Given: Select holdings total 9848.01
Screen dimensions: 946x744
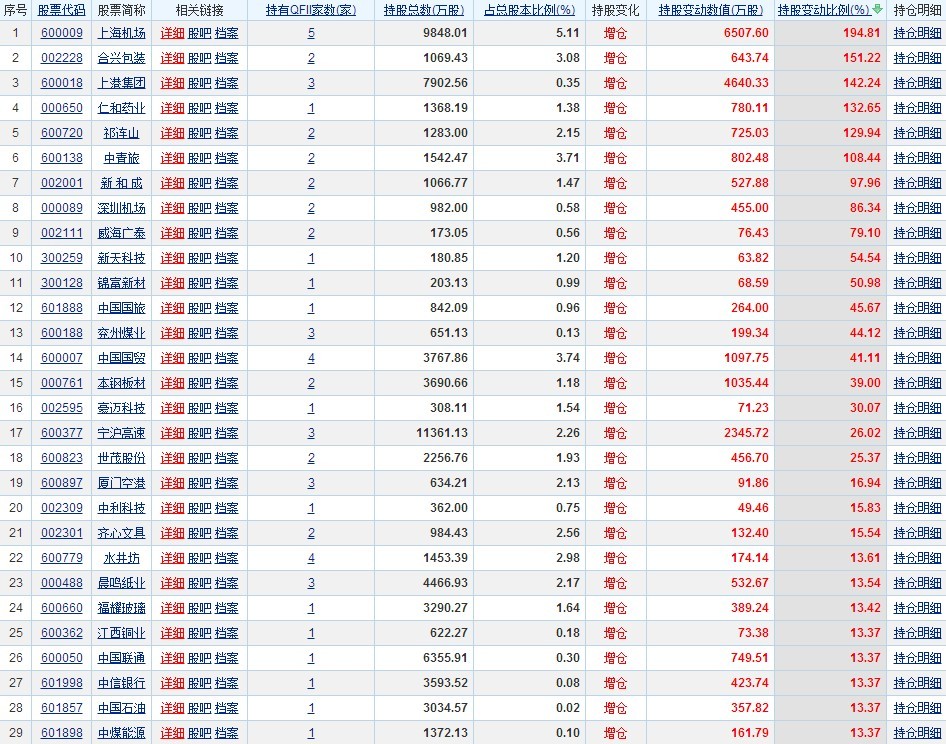Looking at the screenshot, I should tap(445, 33).
